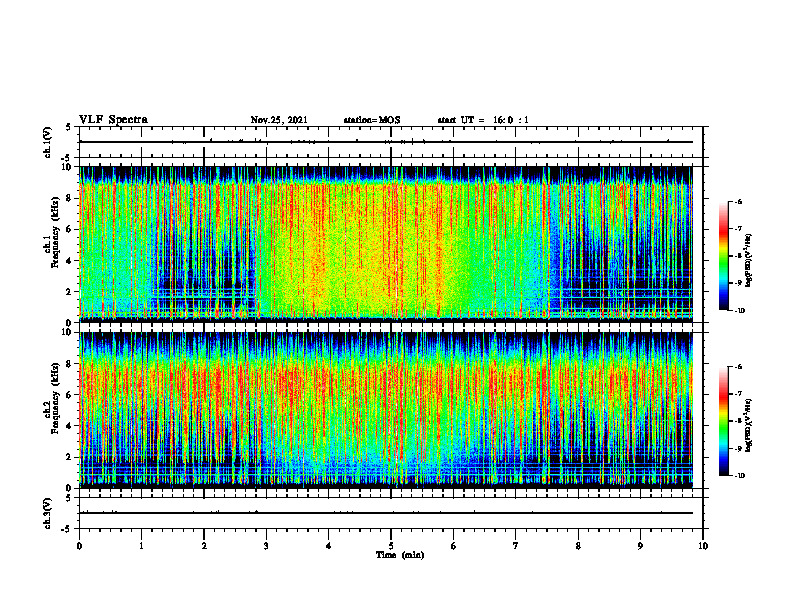Click the "5" tick on ch.1(V) axis
Viewport: 792px width, 612px height.
click(68, 127)
